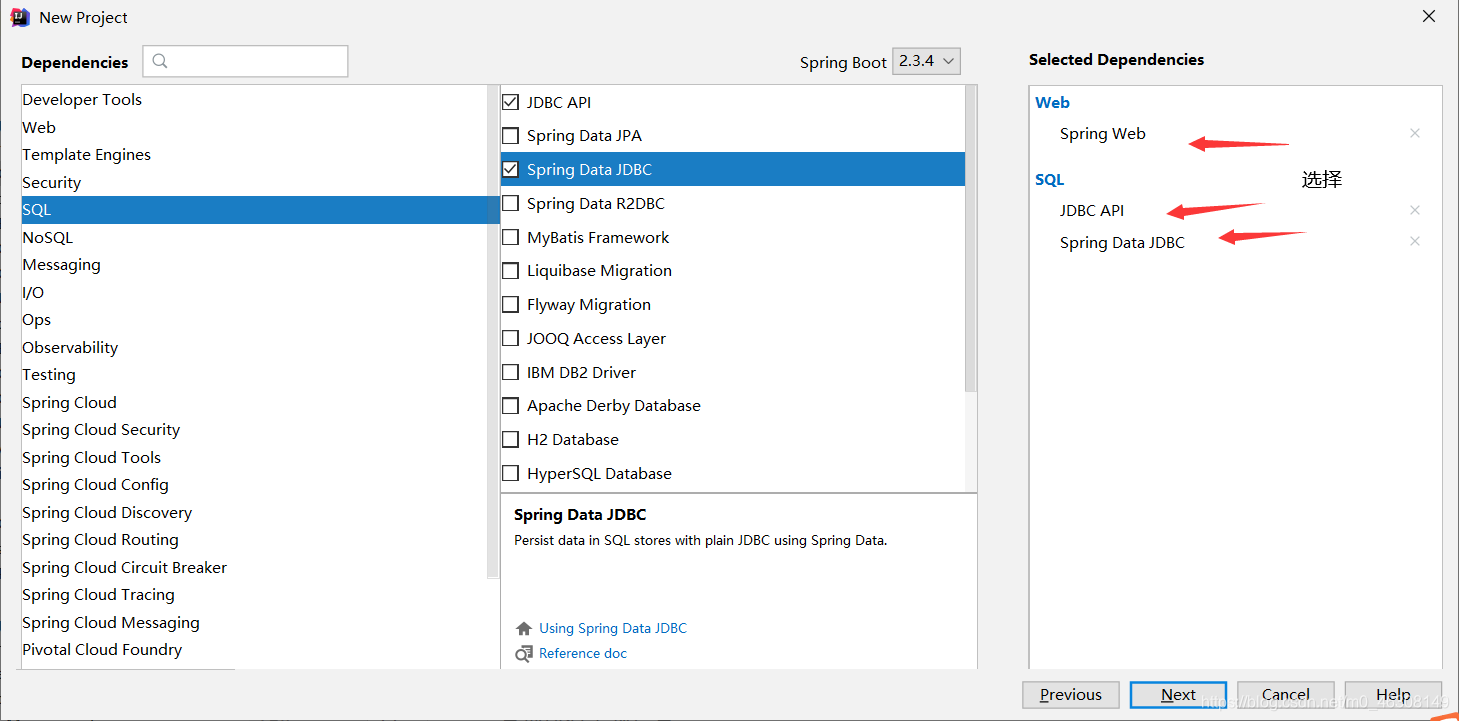Focus the Dependencies search field
This screenshot has width=1459, height=721.
coord(245,61)
